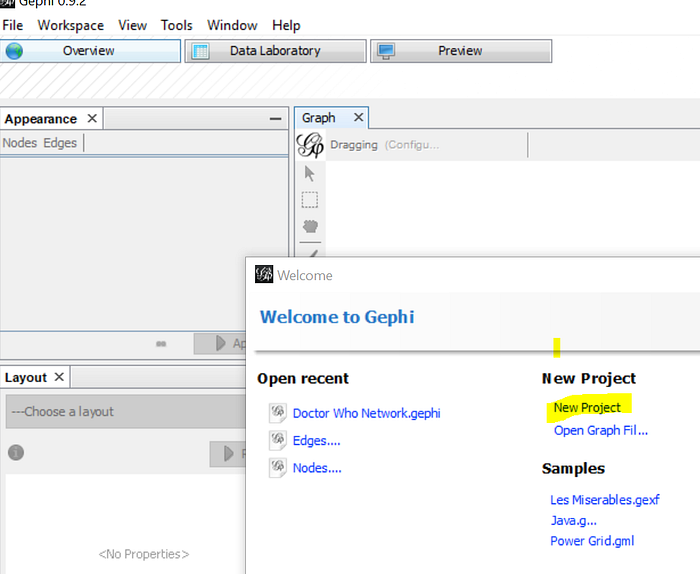Select the rectangle selection tool
Viewport: 700px width, 574px height.
pos(310,200)
